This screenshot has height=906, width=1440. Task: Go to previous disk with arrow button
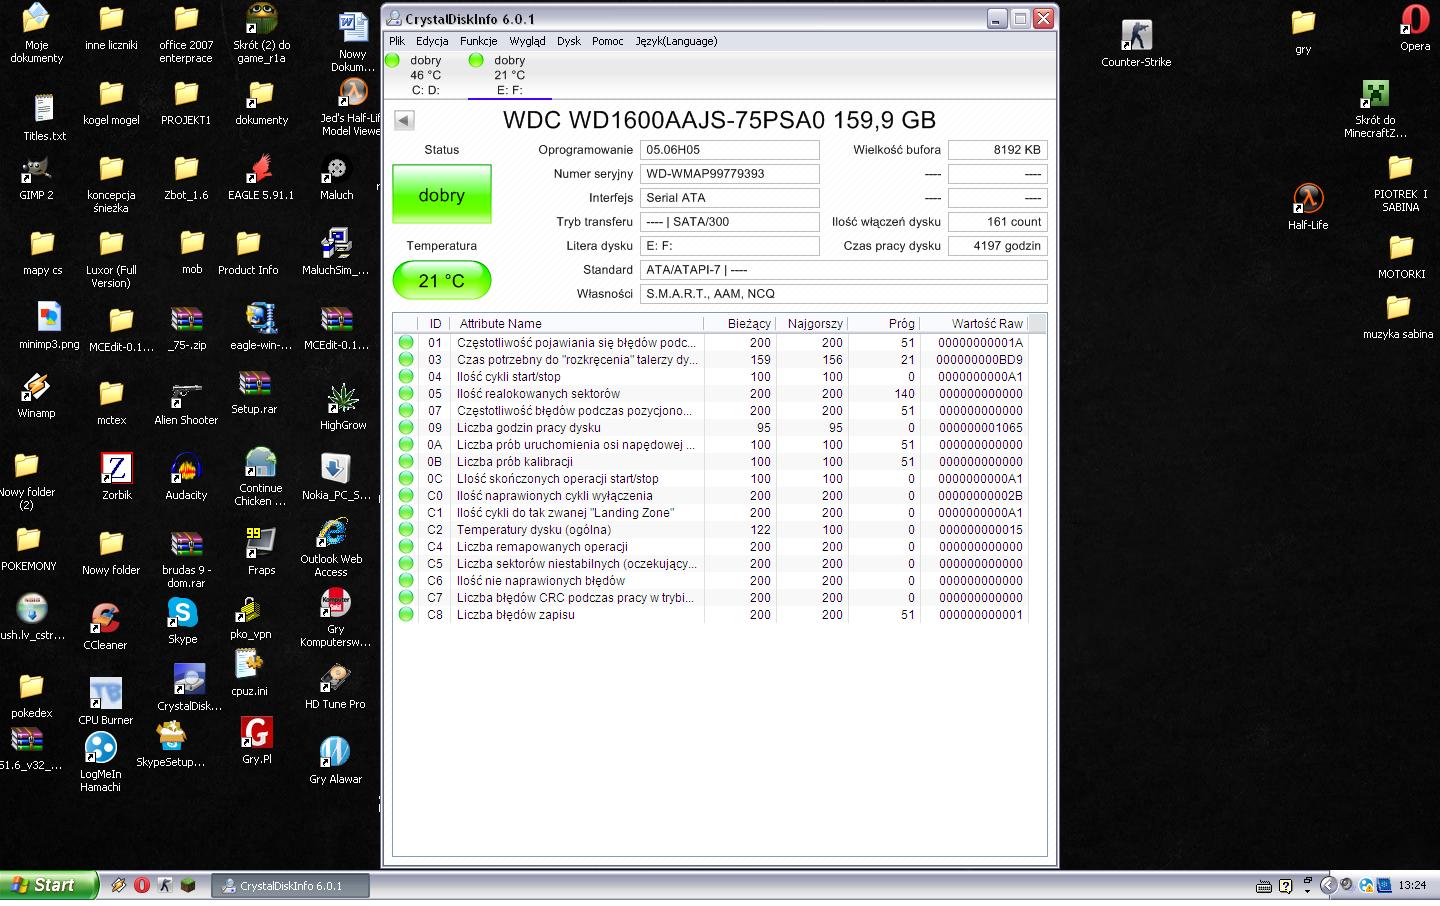pyautogui.click(x=404, y=120)
